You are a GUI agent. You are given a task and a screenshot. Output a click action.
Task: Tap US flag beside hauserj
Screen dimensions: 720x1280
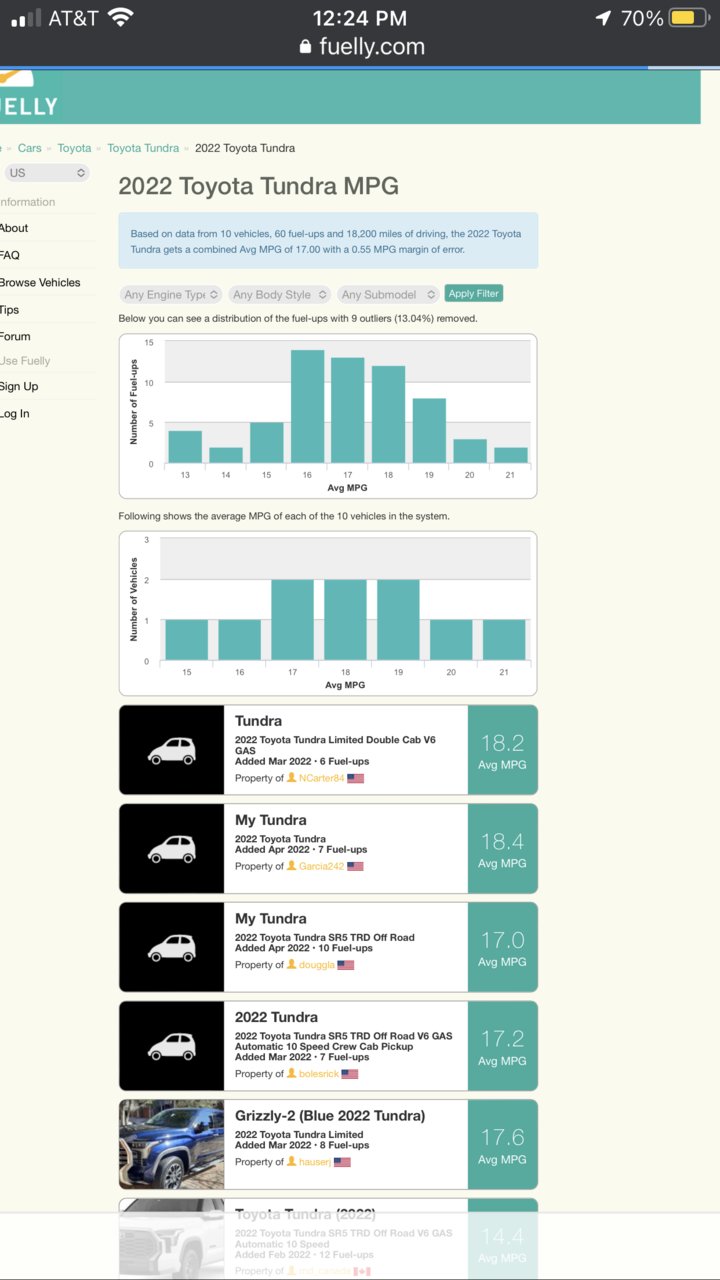coord(342,1162)
